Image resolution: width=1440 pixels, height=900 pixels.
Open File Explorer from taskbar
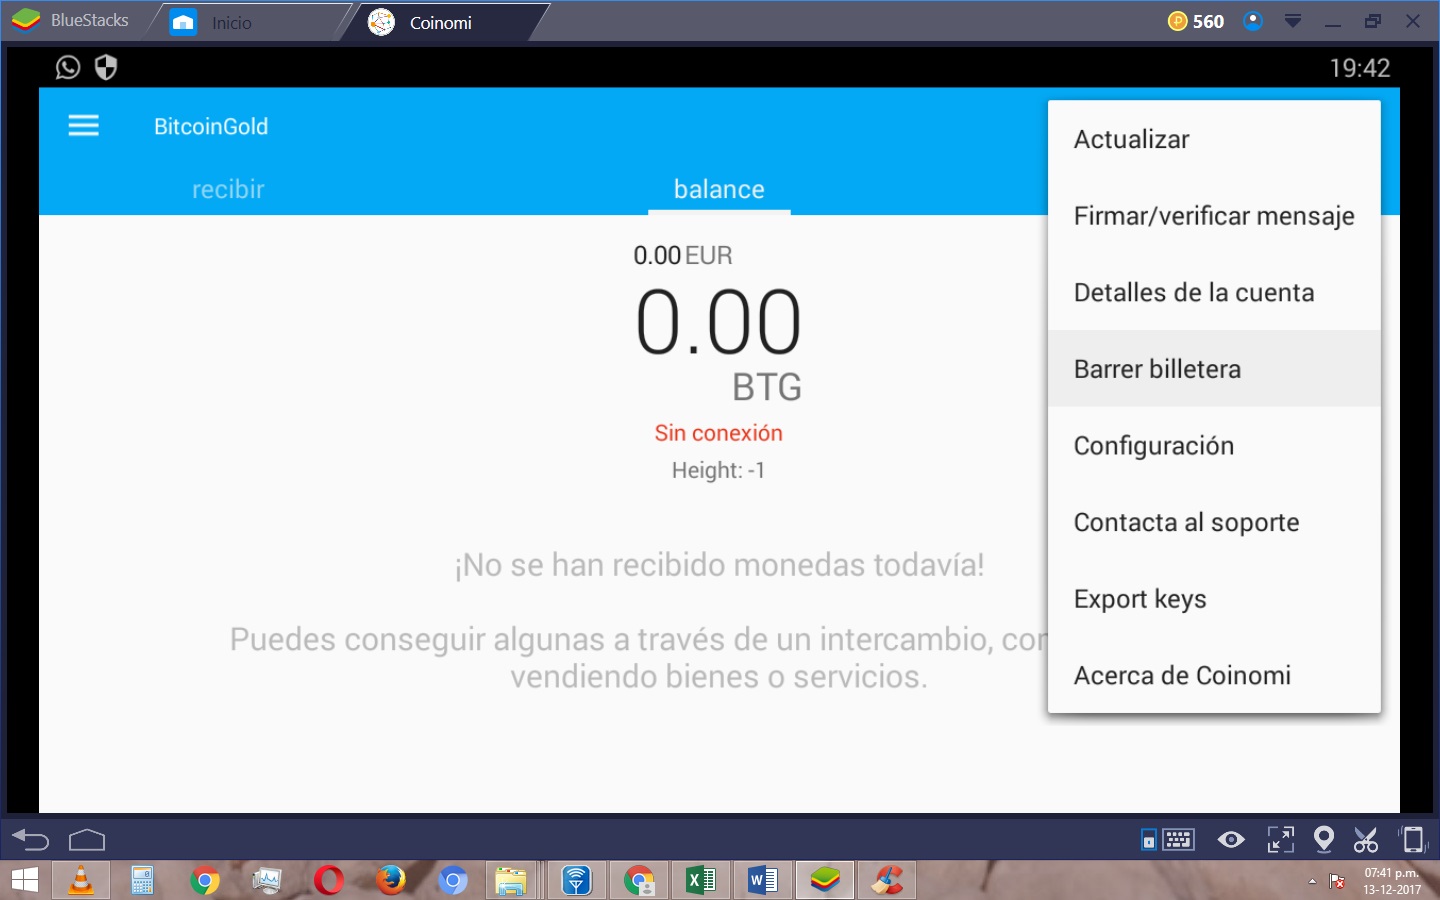[511, 881]
